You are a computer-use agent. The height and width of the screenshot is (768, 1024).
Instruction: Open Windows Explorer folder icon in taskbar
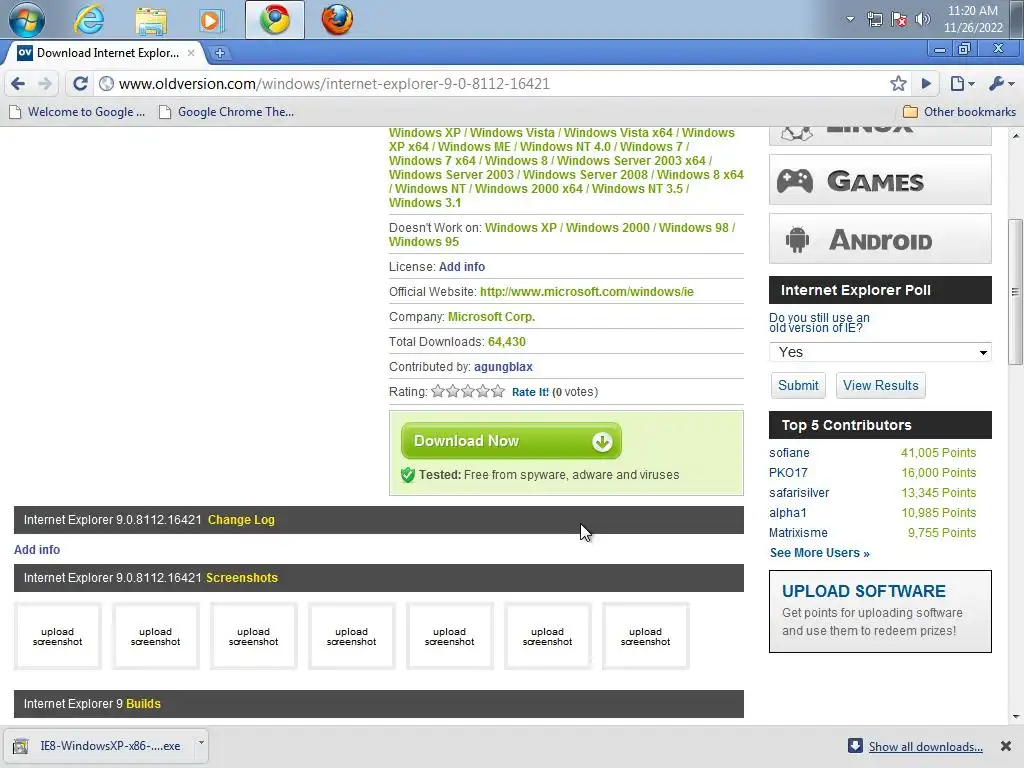pyautogui.click(x=151, y=20)
